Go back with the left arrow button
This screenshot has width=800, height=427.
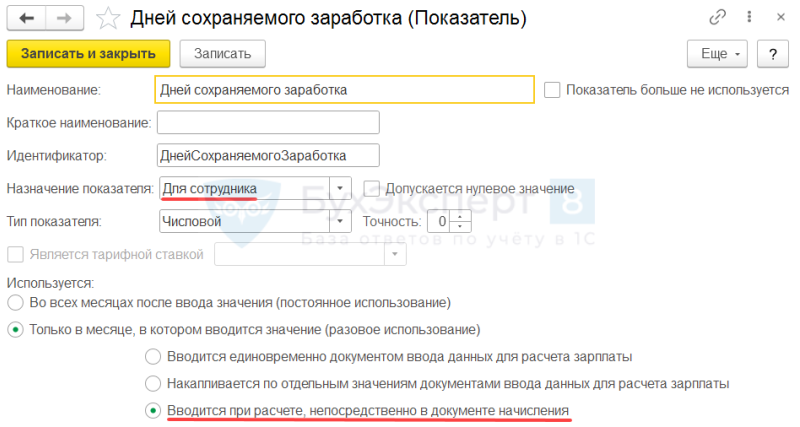pos(26,18)
